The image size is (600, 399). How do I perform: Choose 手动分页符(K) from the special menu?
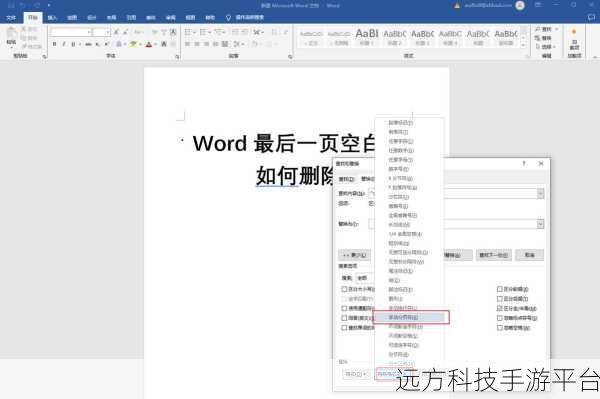pyautogui.click(x=410, y=317)
